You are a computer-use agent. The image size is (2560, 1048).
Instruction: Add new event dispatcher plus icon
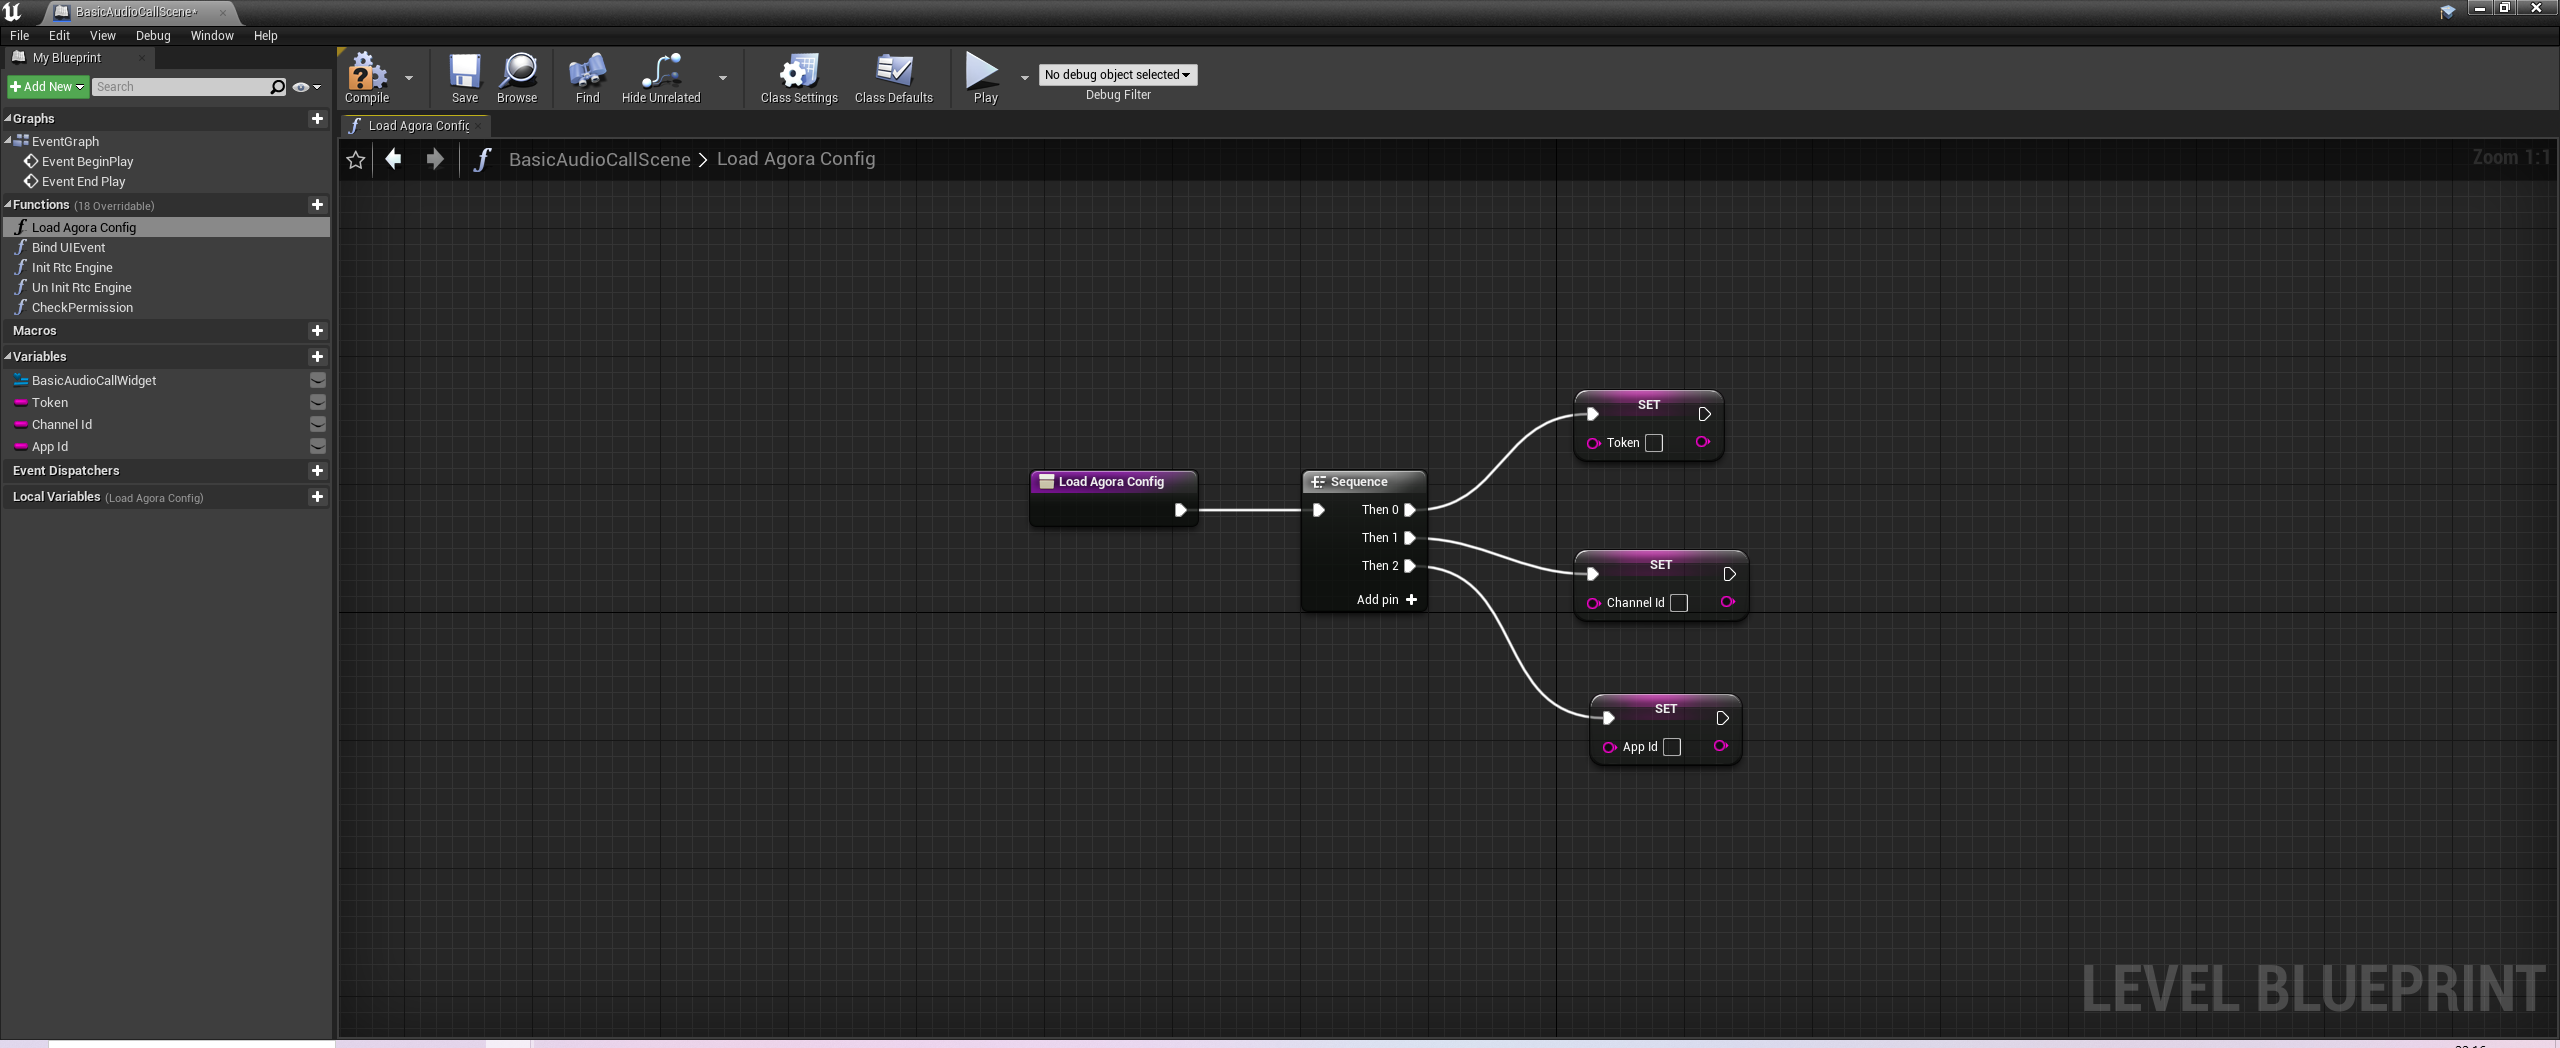317,470
